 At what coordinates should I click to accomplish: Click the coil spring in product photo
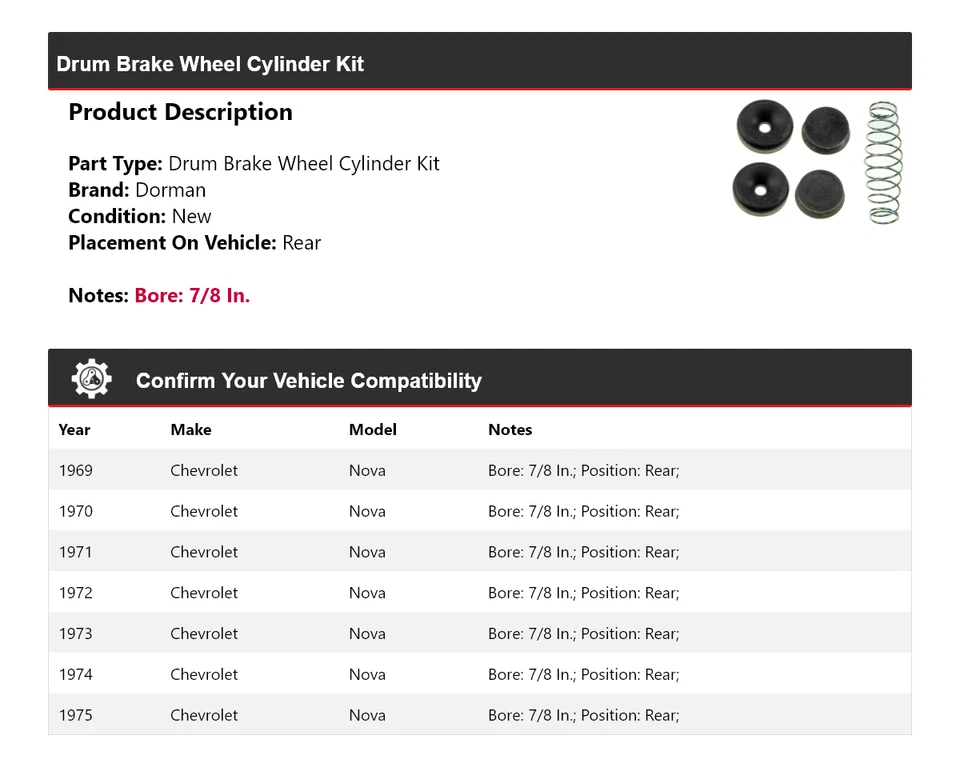[883, 162]
